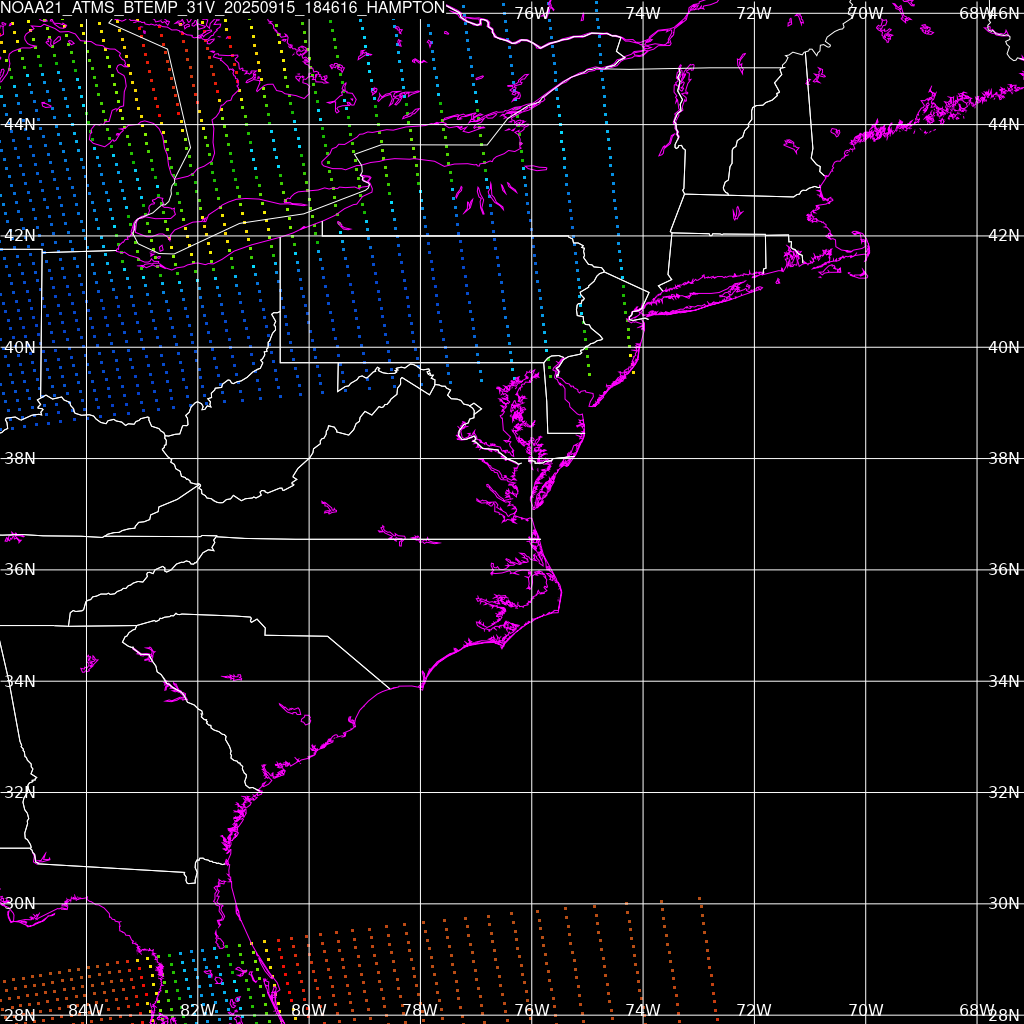Click the 72W label along bottom edge
The height and width of the screenshot is (1024, 1024).
click(x=754, y=1010)
